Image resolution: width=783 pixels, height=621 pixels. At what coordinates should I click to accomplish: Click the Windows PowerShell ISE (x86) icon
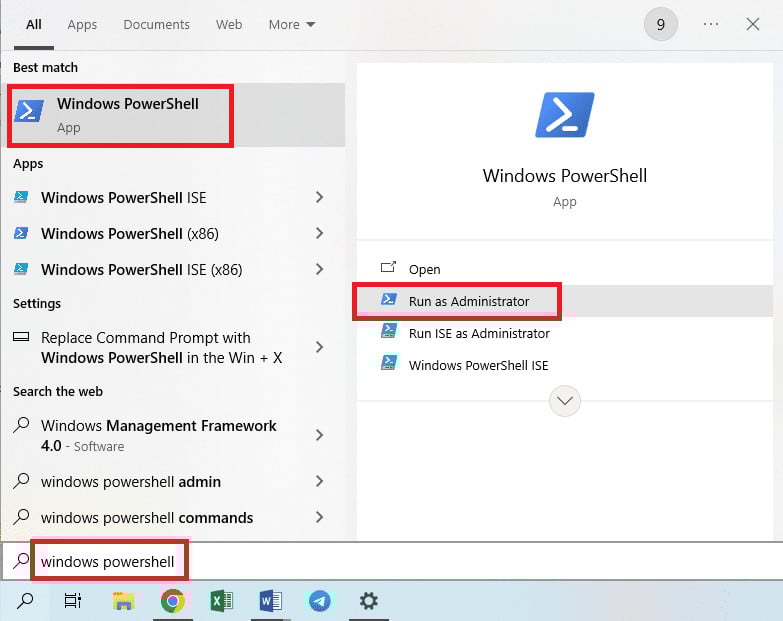click(x=21, y=269)
